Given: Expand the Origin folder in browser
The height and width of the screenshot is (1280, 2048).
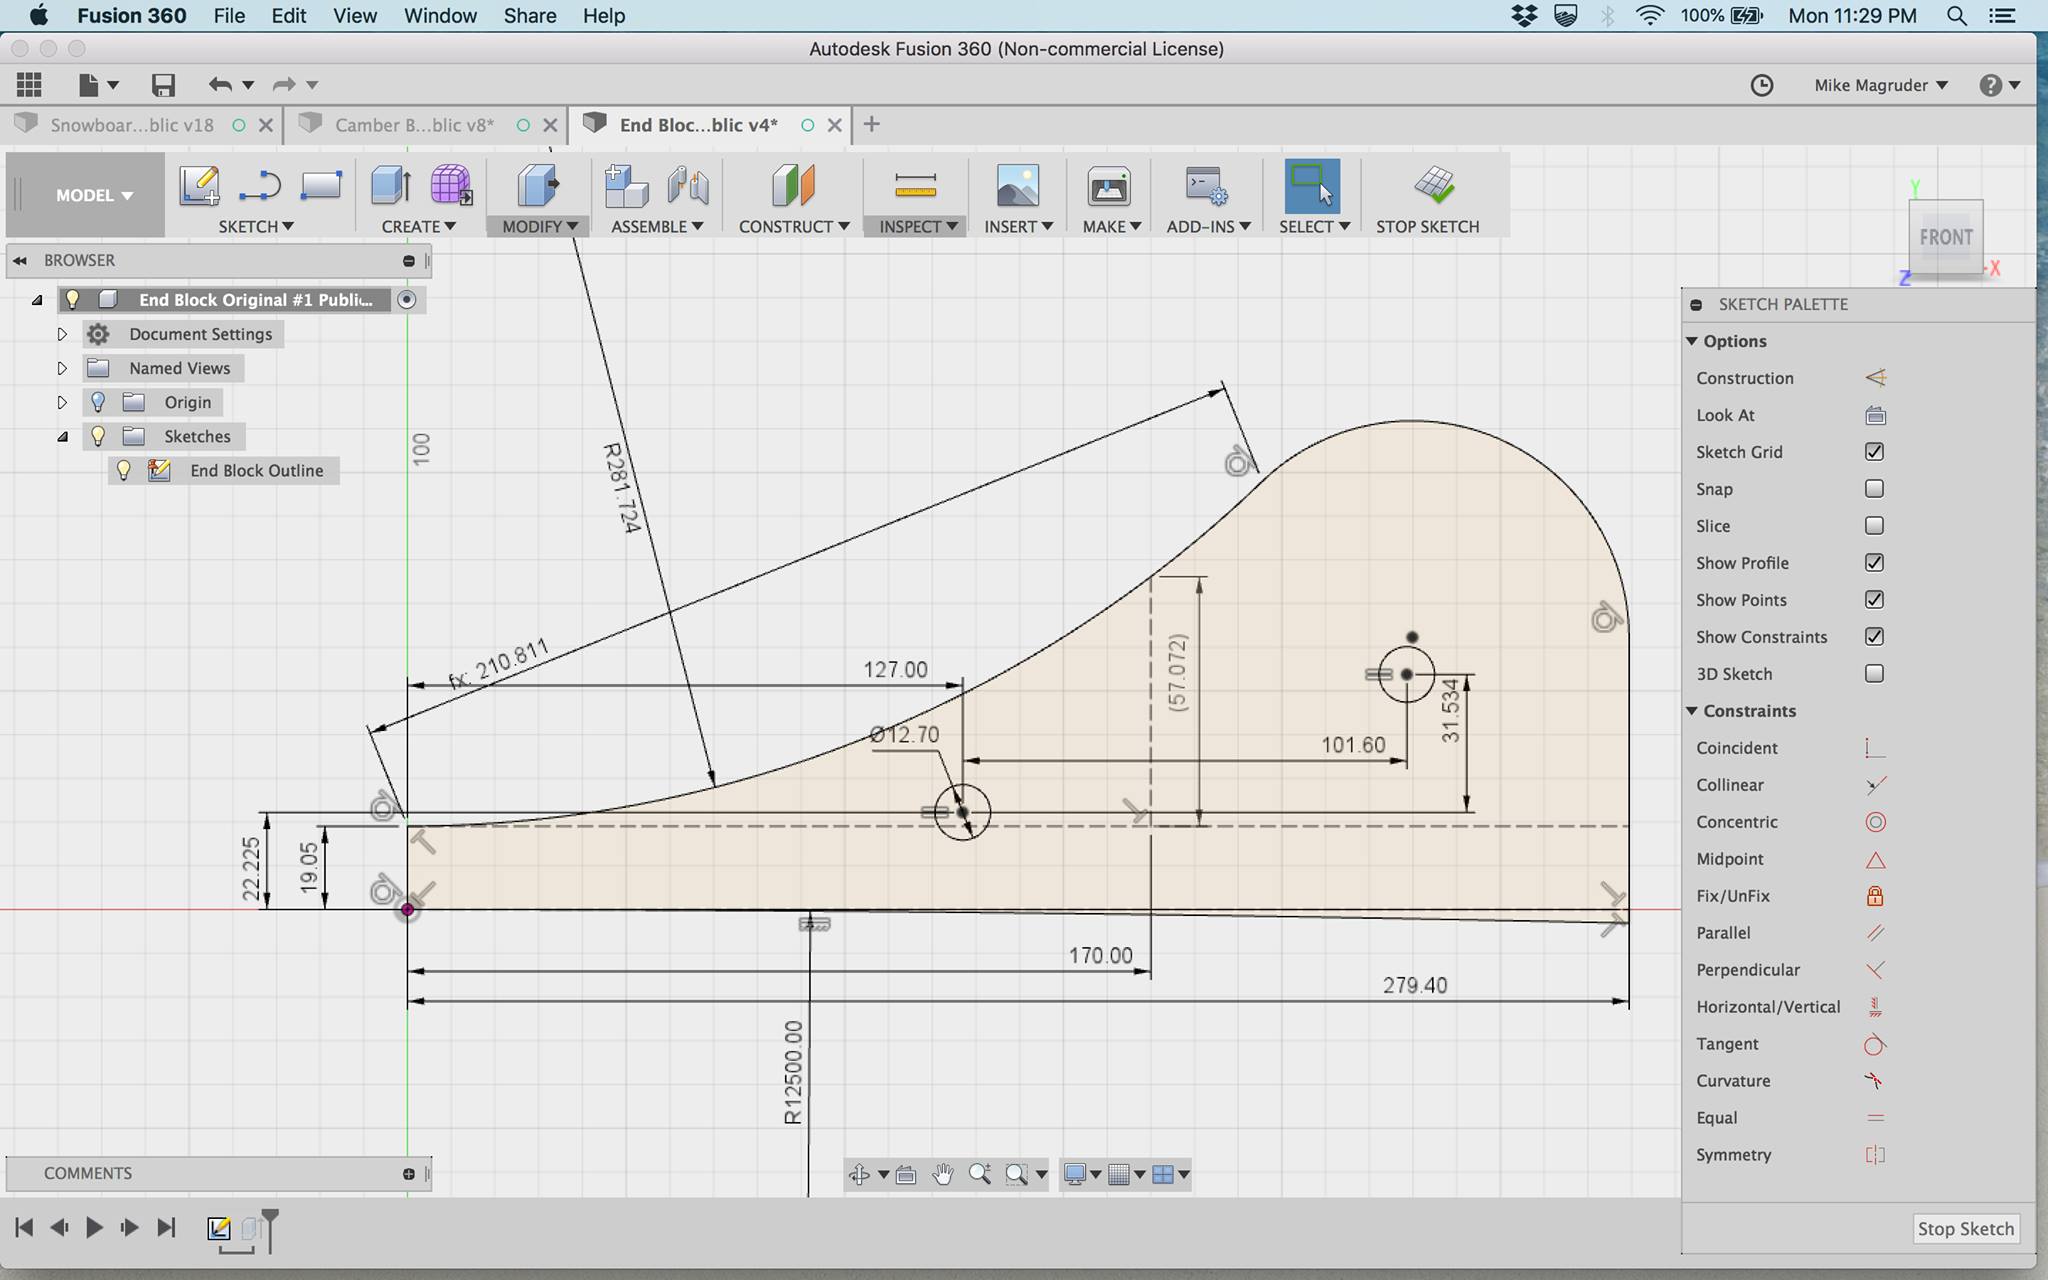Looking at the screenshot, I should tap(62, 402).
